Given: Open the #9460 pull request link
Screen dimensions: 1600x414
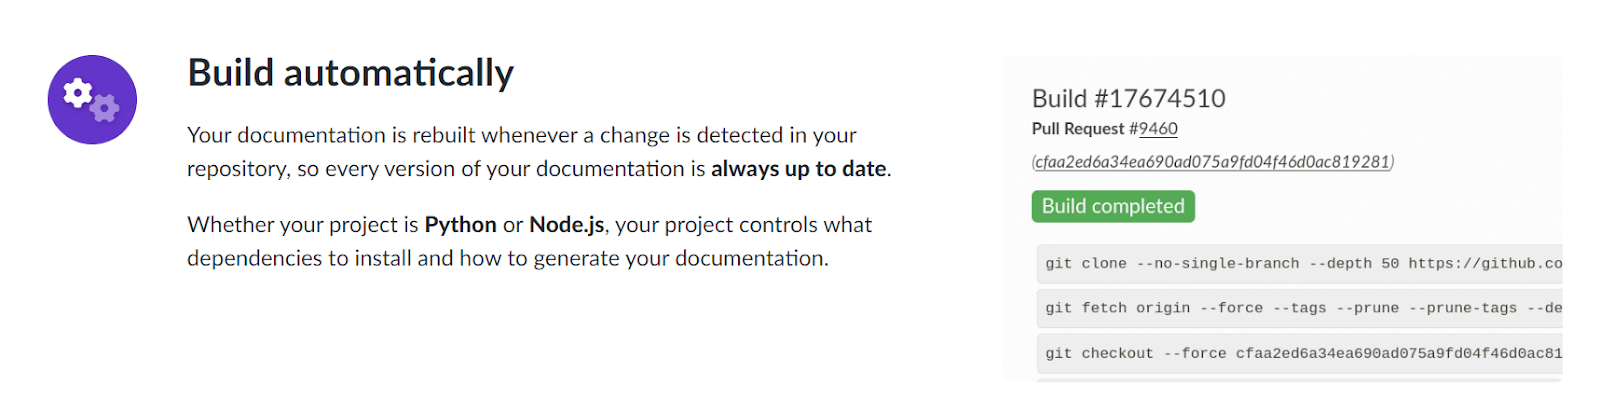Looking at the screenshot, I should coord(1158,129).
